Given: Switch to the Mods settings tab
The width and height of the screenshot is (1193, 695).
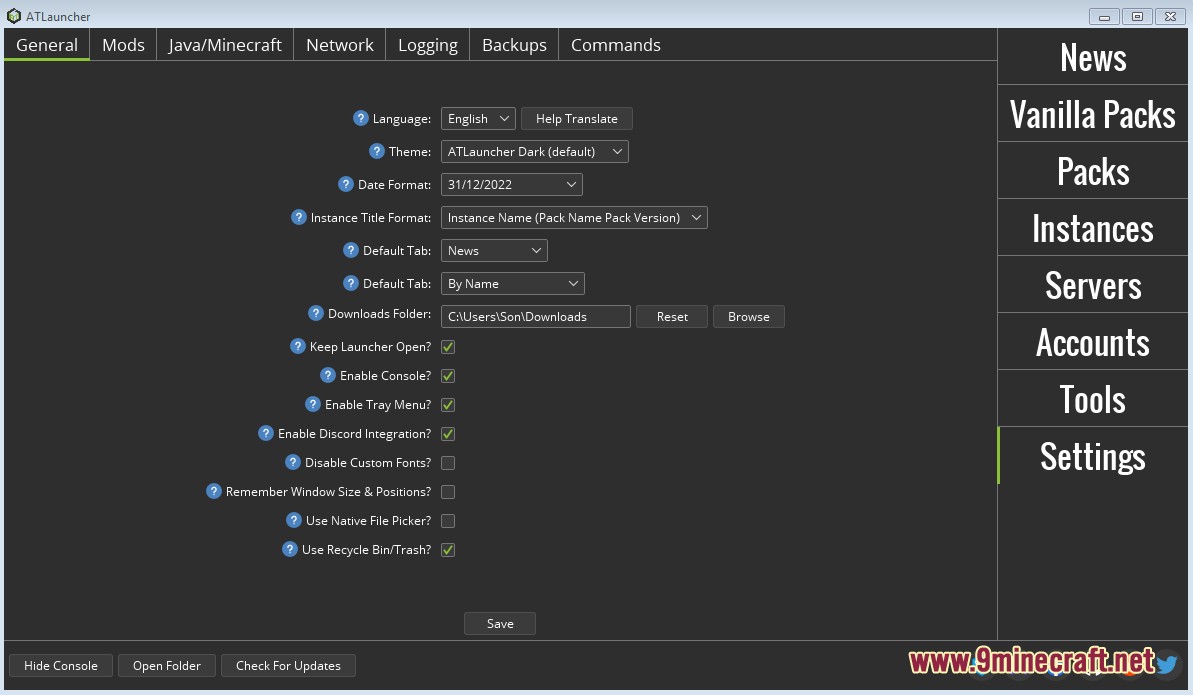Looking at the screenshot, I should [123, 45].
